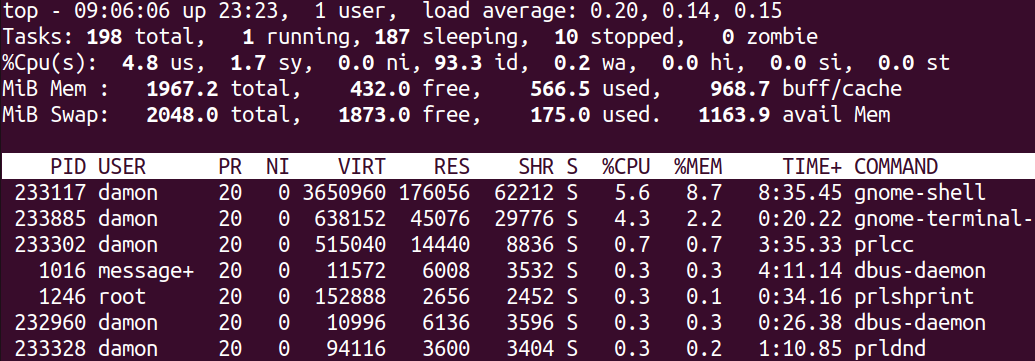Click the prlshprint command
This screenshot has height=361, width=1035.
(914, 296)
